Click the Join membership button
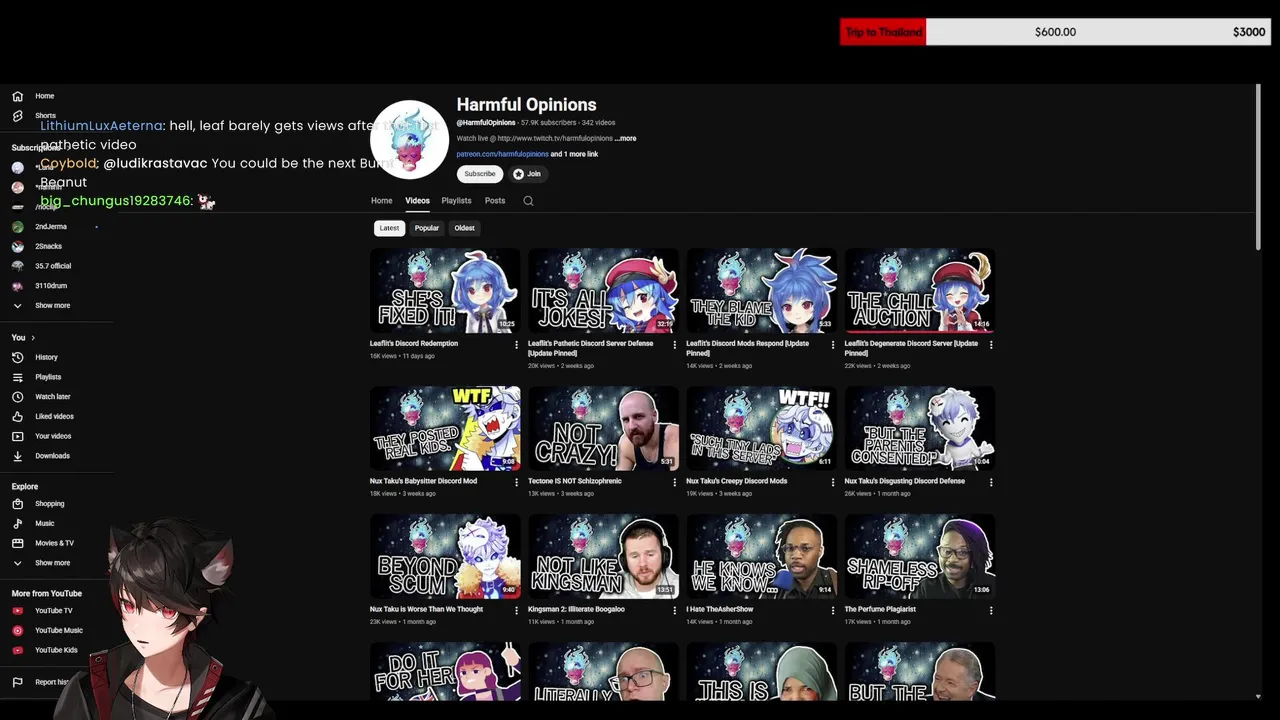 point(527,174)
